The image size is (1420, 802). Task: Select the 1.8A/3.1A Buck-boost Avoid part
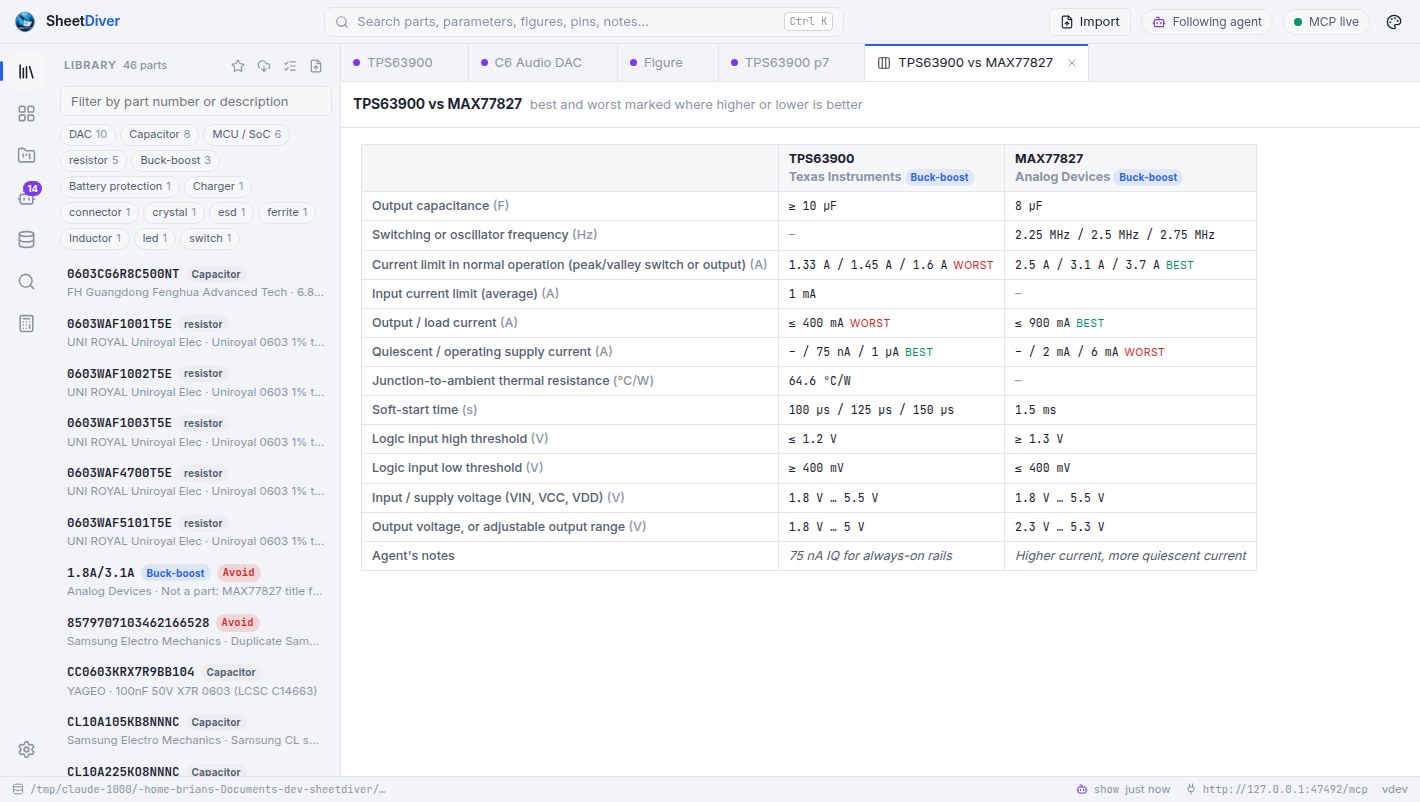pyautogui.click(x=196, y=582)
